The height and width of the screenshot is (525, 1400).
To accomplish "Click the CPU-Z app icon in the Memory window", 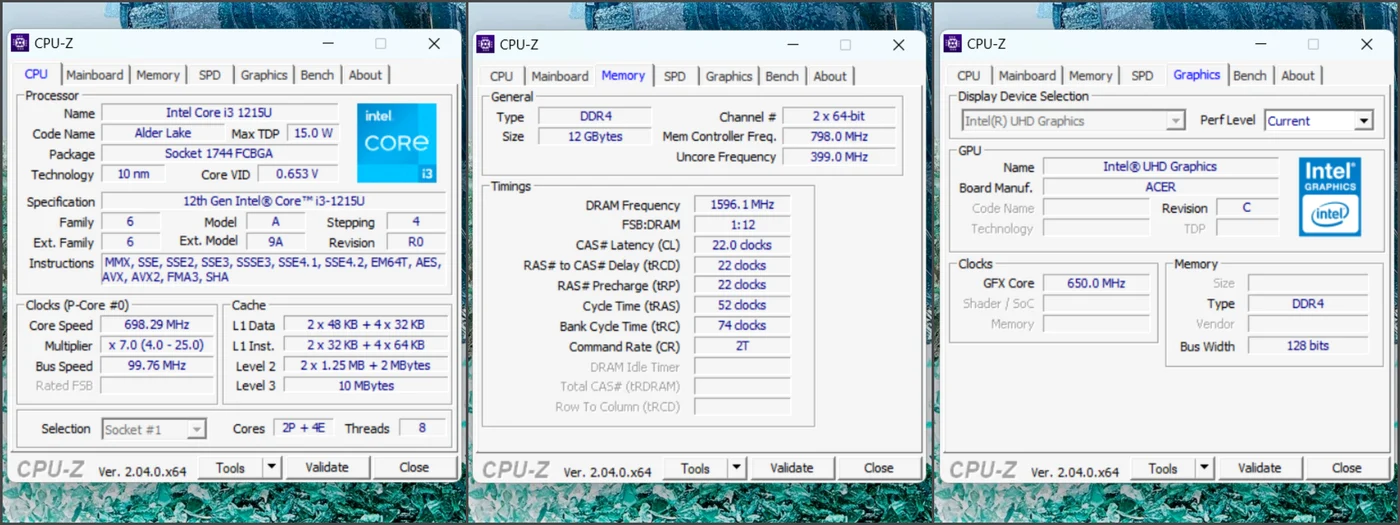I will pos(485,43).
